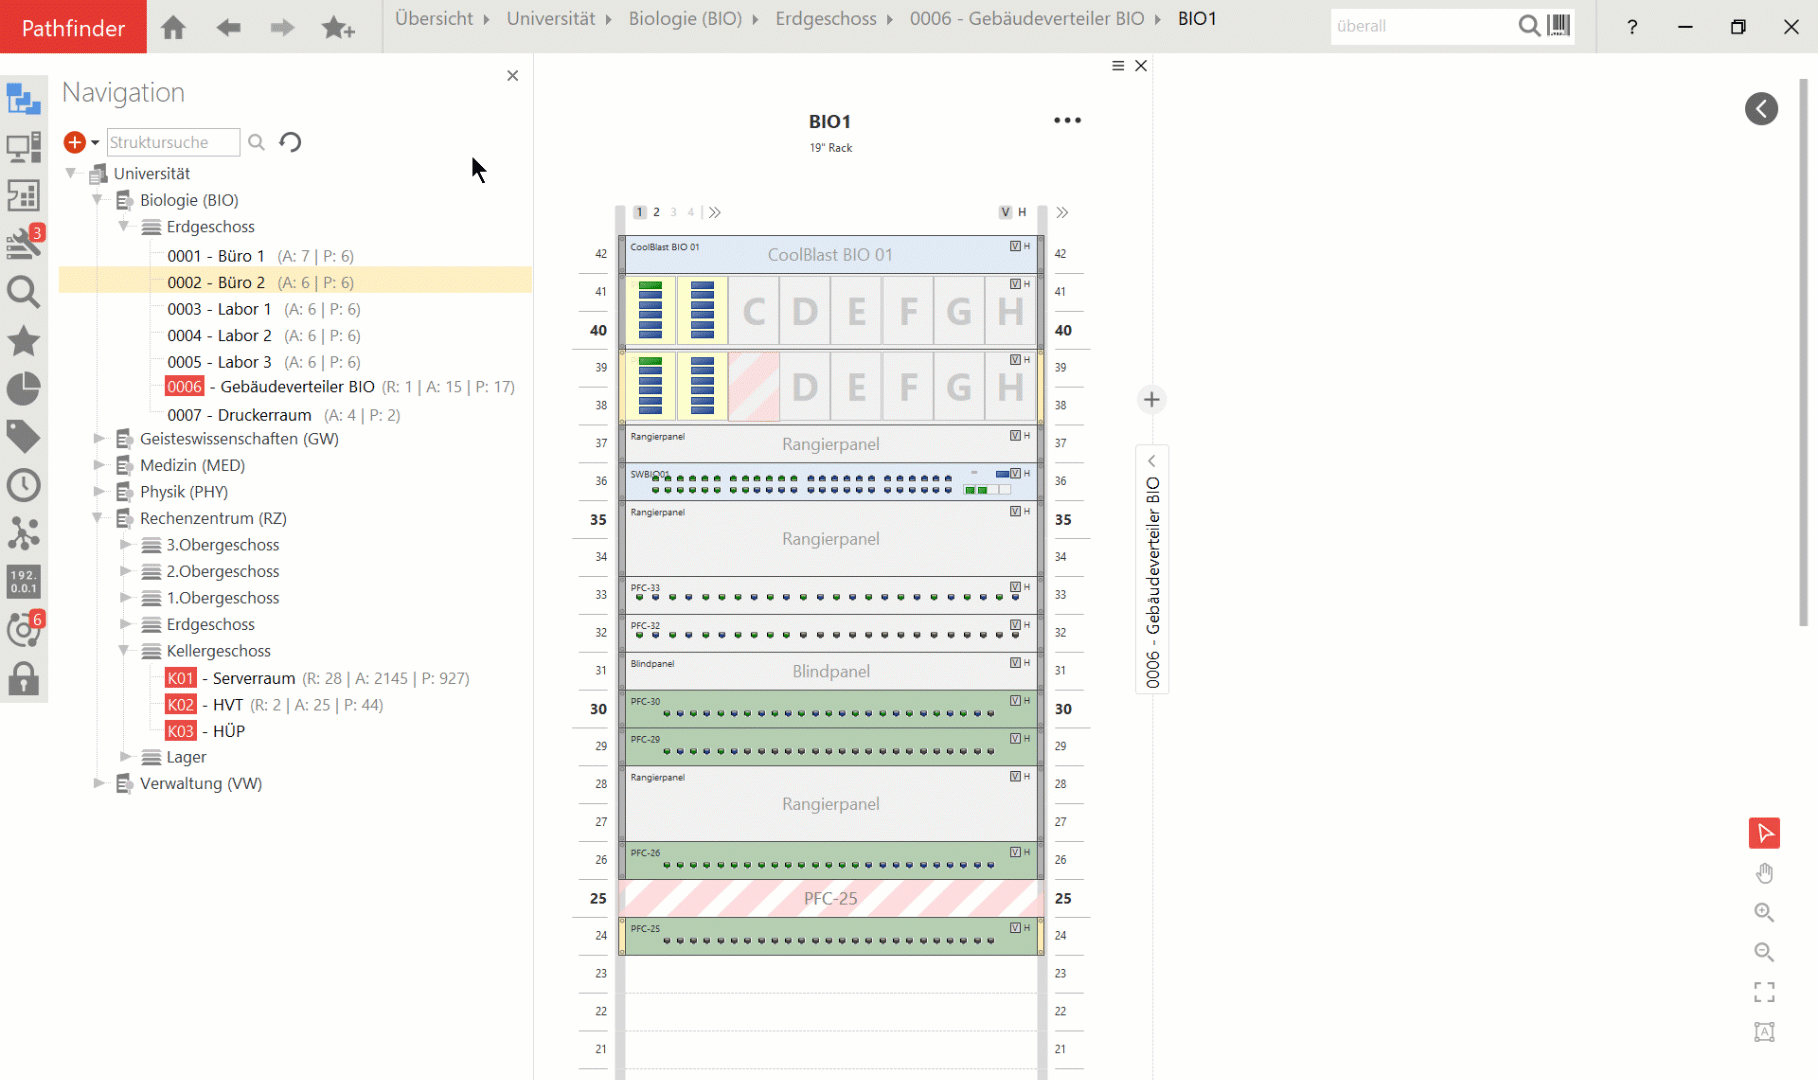Add current view to favorites
This screenshot has height=1080, width=1818.
point(338,27)
